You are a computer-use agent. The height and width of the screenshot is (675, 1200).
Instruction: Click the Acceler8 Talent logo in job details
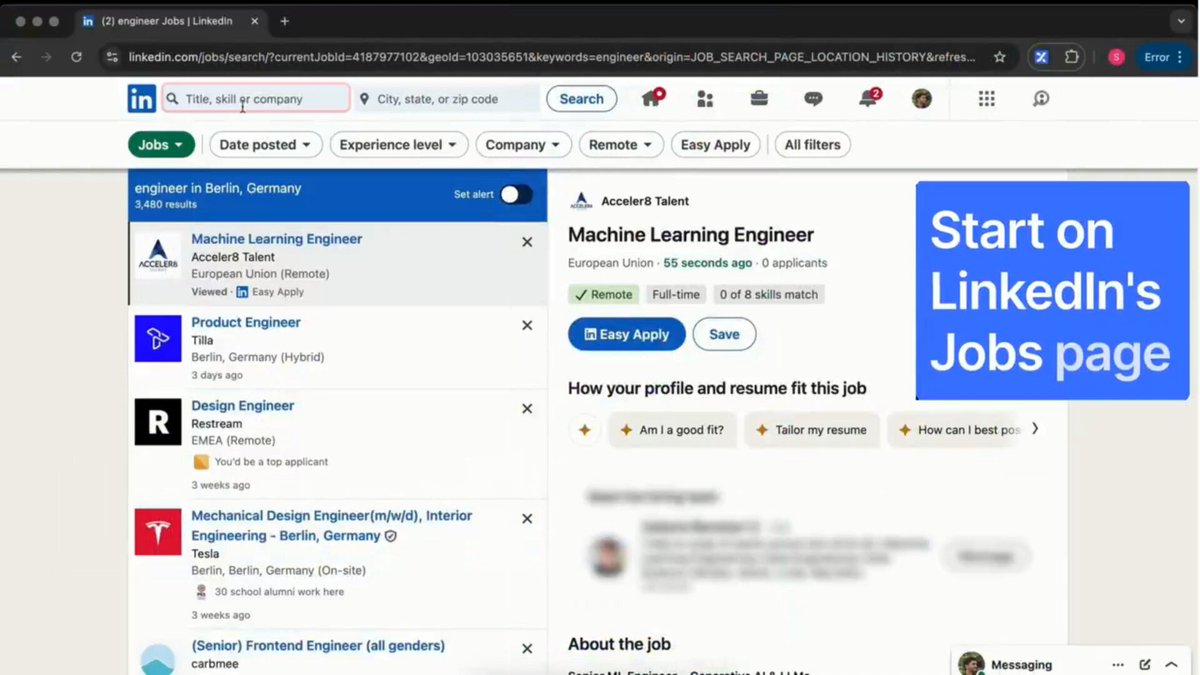[581, 201]
